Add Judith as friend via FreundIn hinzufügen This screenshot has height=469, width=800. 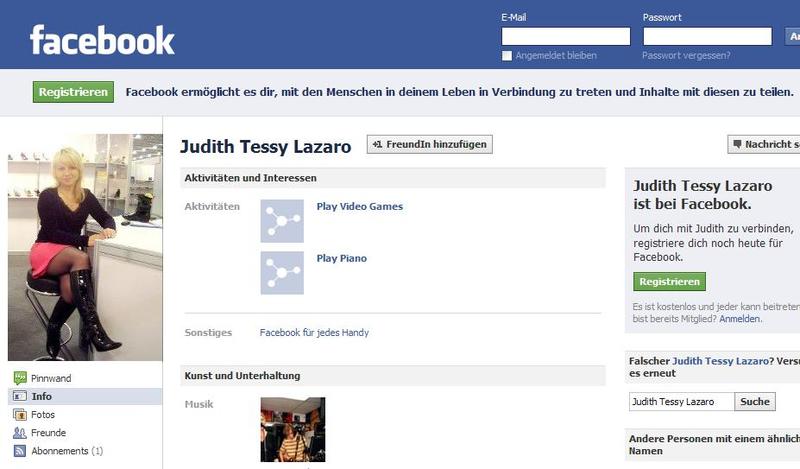pos(430,144)
